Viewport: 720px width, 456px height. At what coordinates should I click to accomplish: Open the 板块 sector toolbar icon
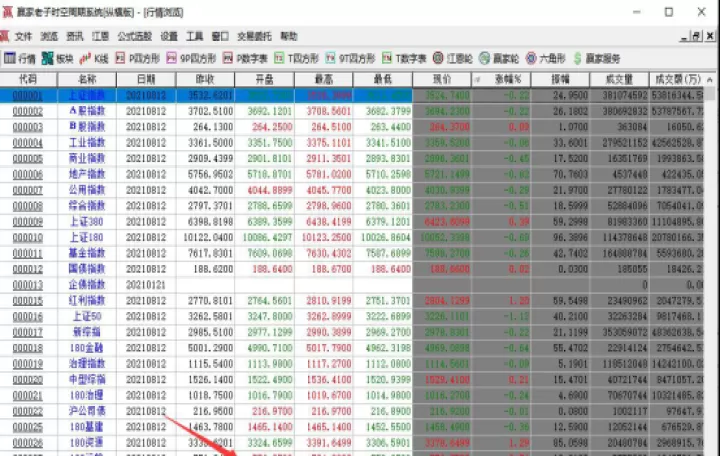tap(57, 58)
